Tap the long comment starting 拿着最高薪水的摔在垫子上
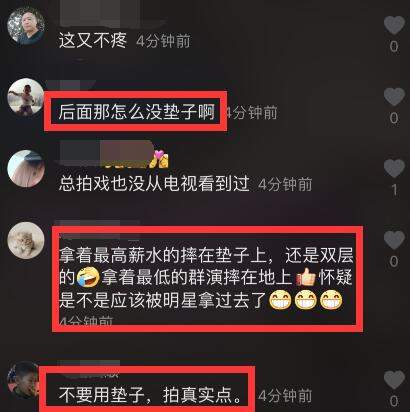The height and width of the screenshot is (412, 410). (x=206, y=278)
